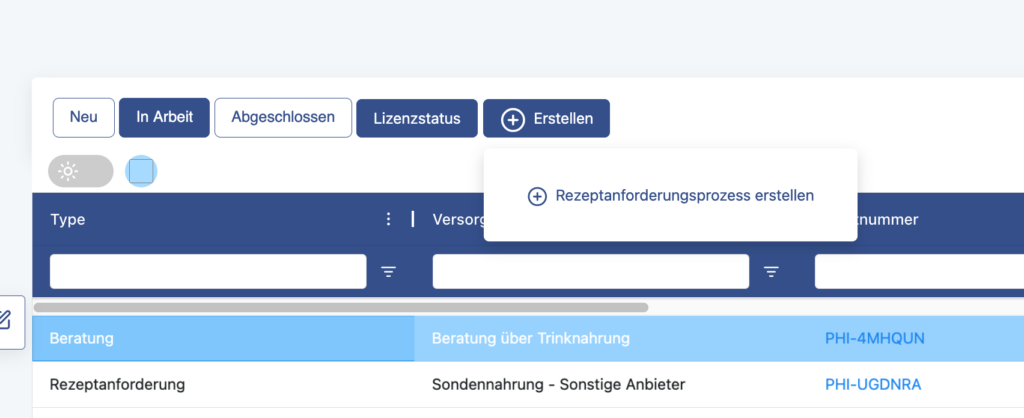Switch to the Neu tab

click(84, 118)
